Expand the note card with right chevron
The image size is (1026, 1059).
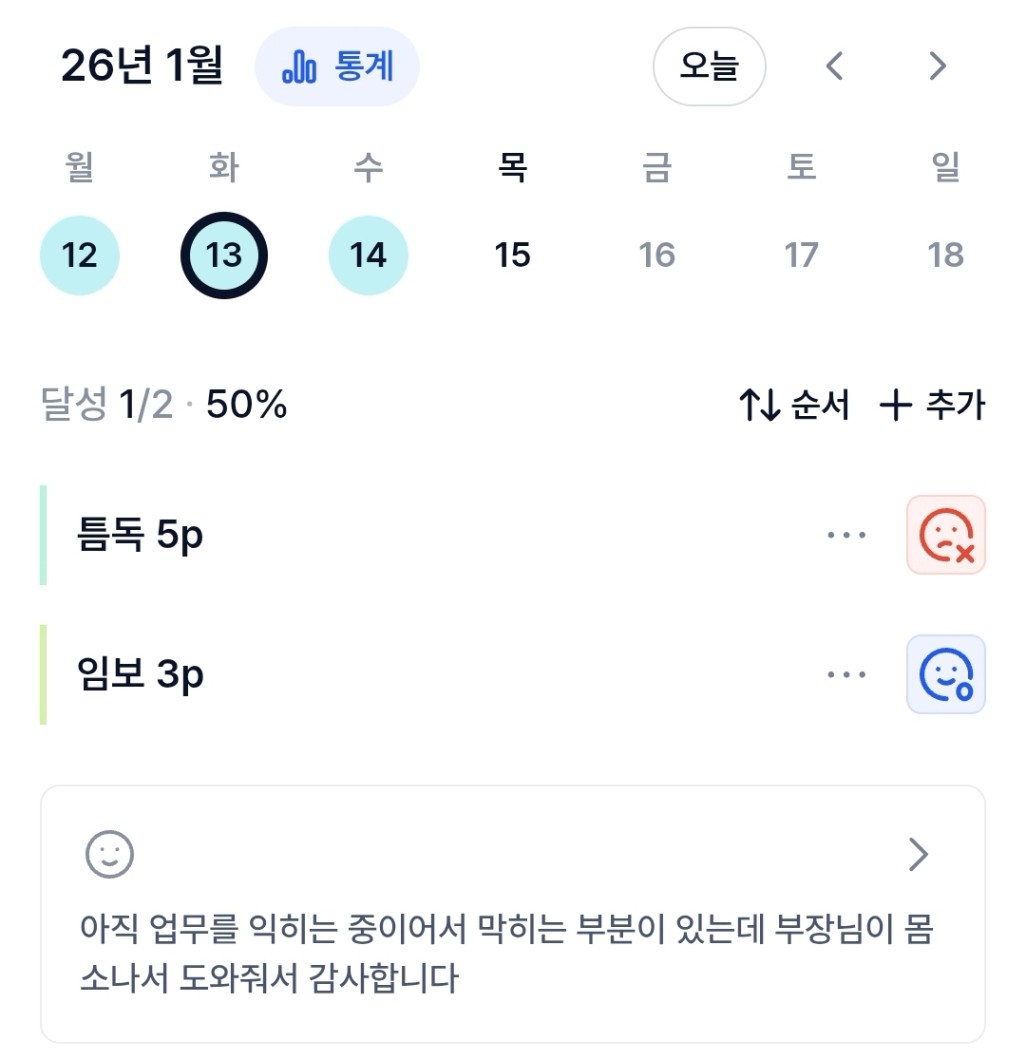pos(918,855)
